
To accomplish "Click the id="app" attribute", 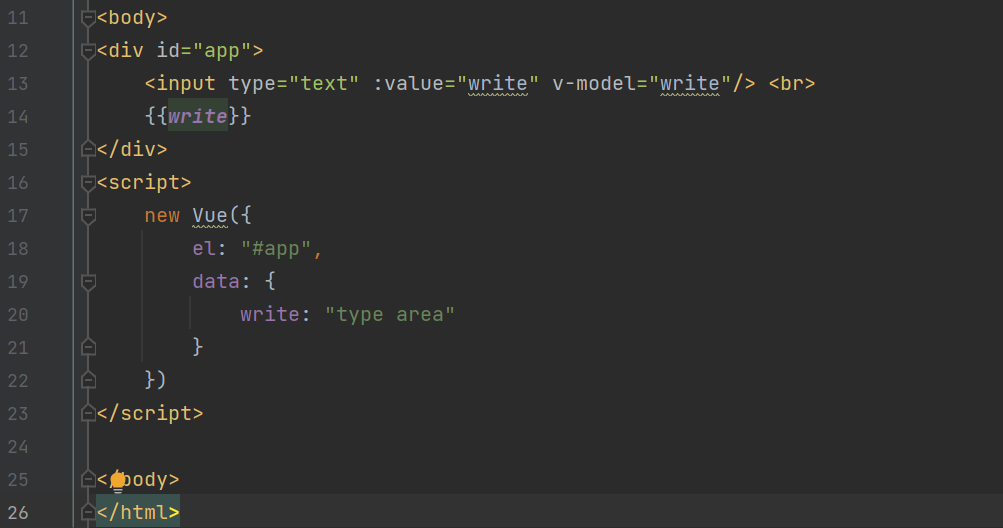I will [204, 51].
